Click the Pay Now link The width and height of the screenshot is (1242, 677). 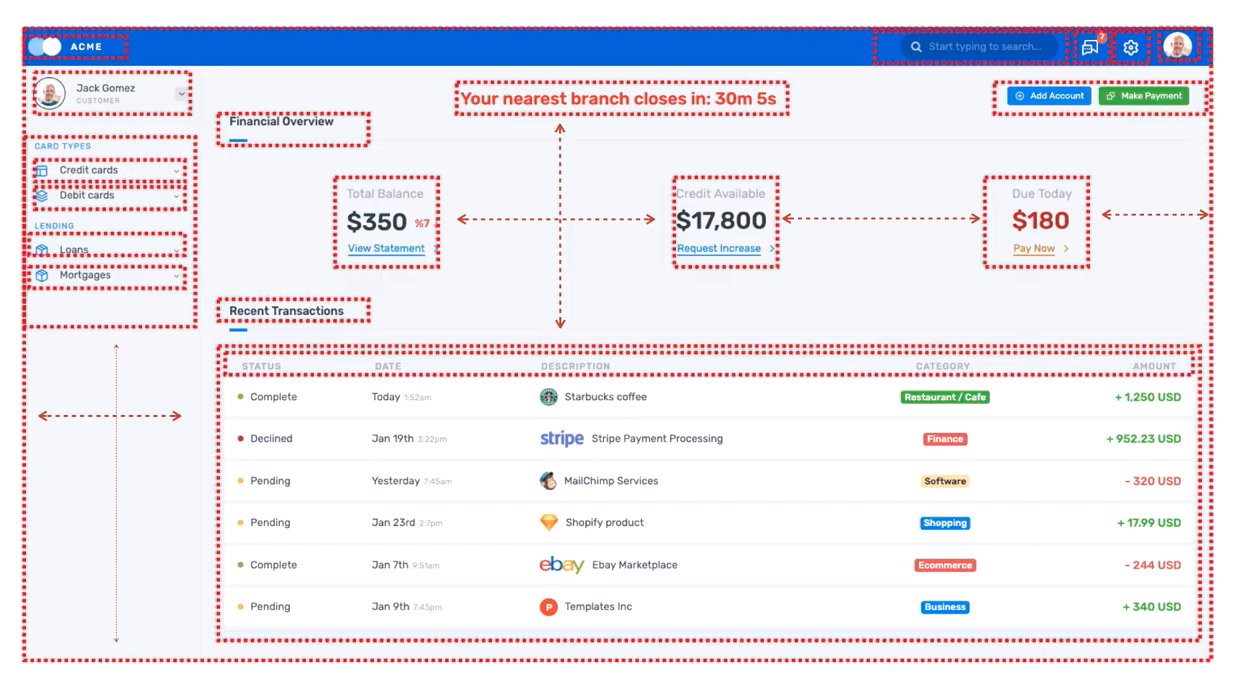1034,248
